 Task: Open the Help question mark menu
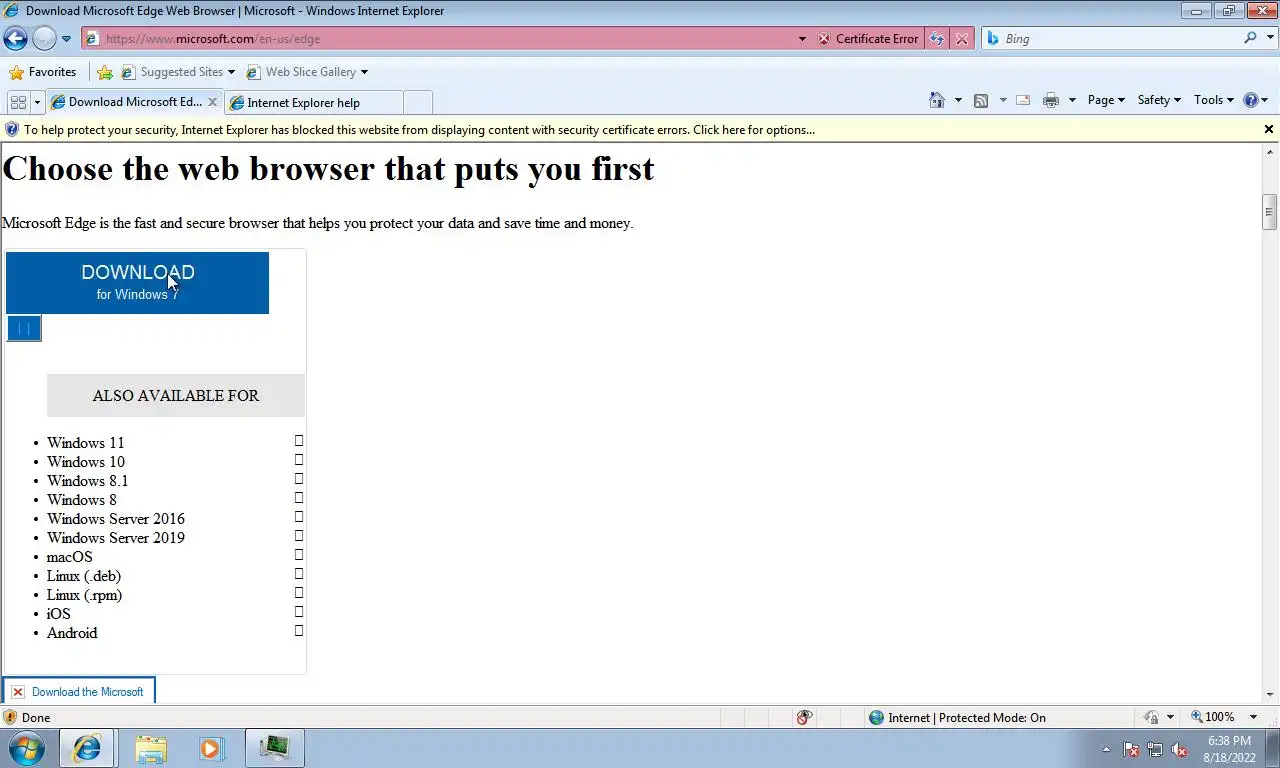coord(1255,100)
